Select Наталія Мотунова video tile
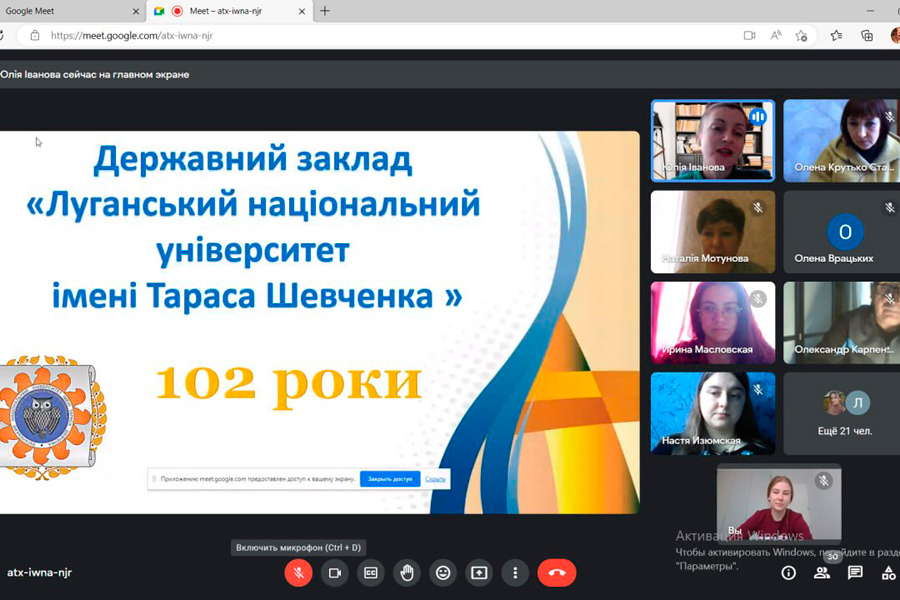900x600 pixels. [713, 232]
